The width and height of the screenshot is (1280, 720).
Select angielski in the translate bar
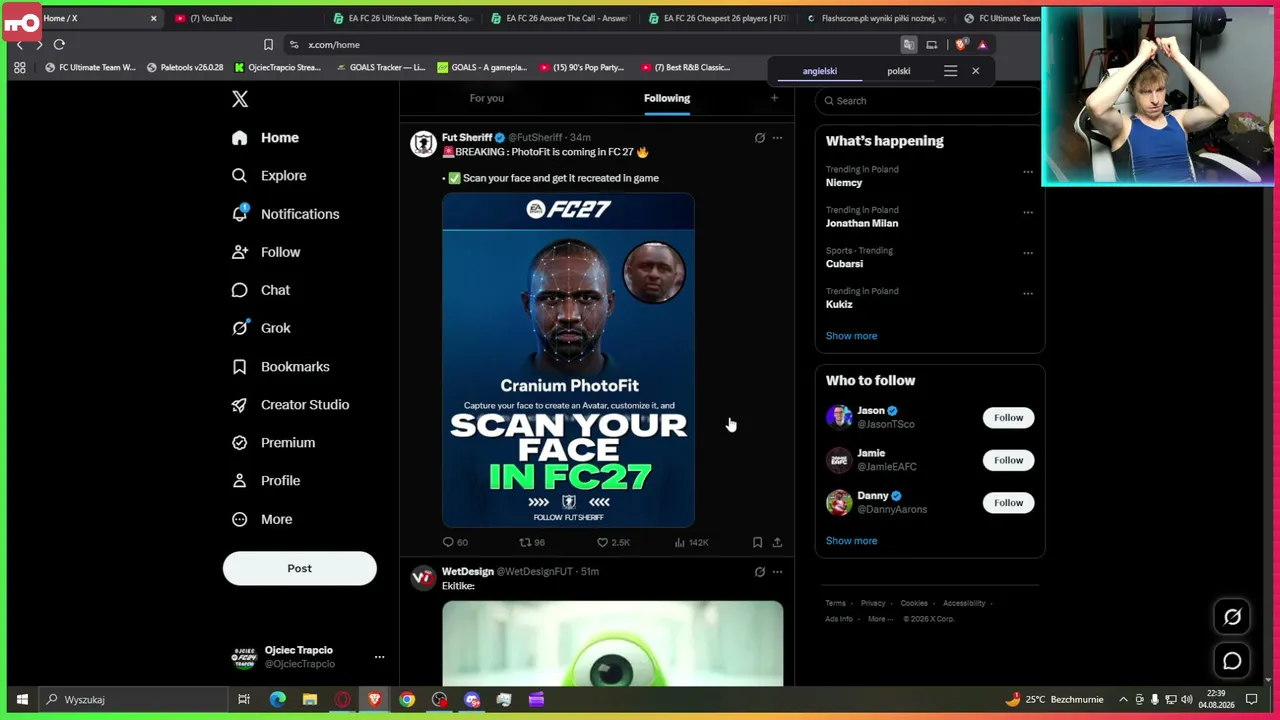(x=819, y=71)
